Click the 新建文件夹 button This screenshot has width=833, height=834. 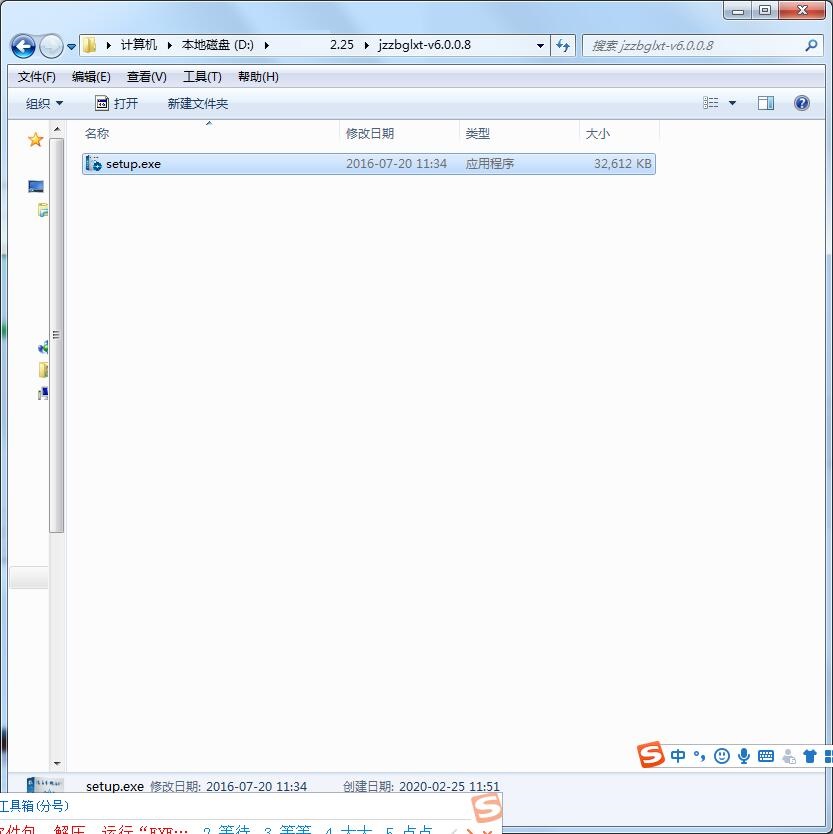198,103
